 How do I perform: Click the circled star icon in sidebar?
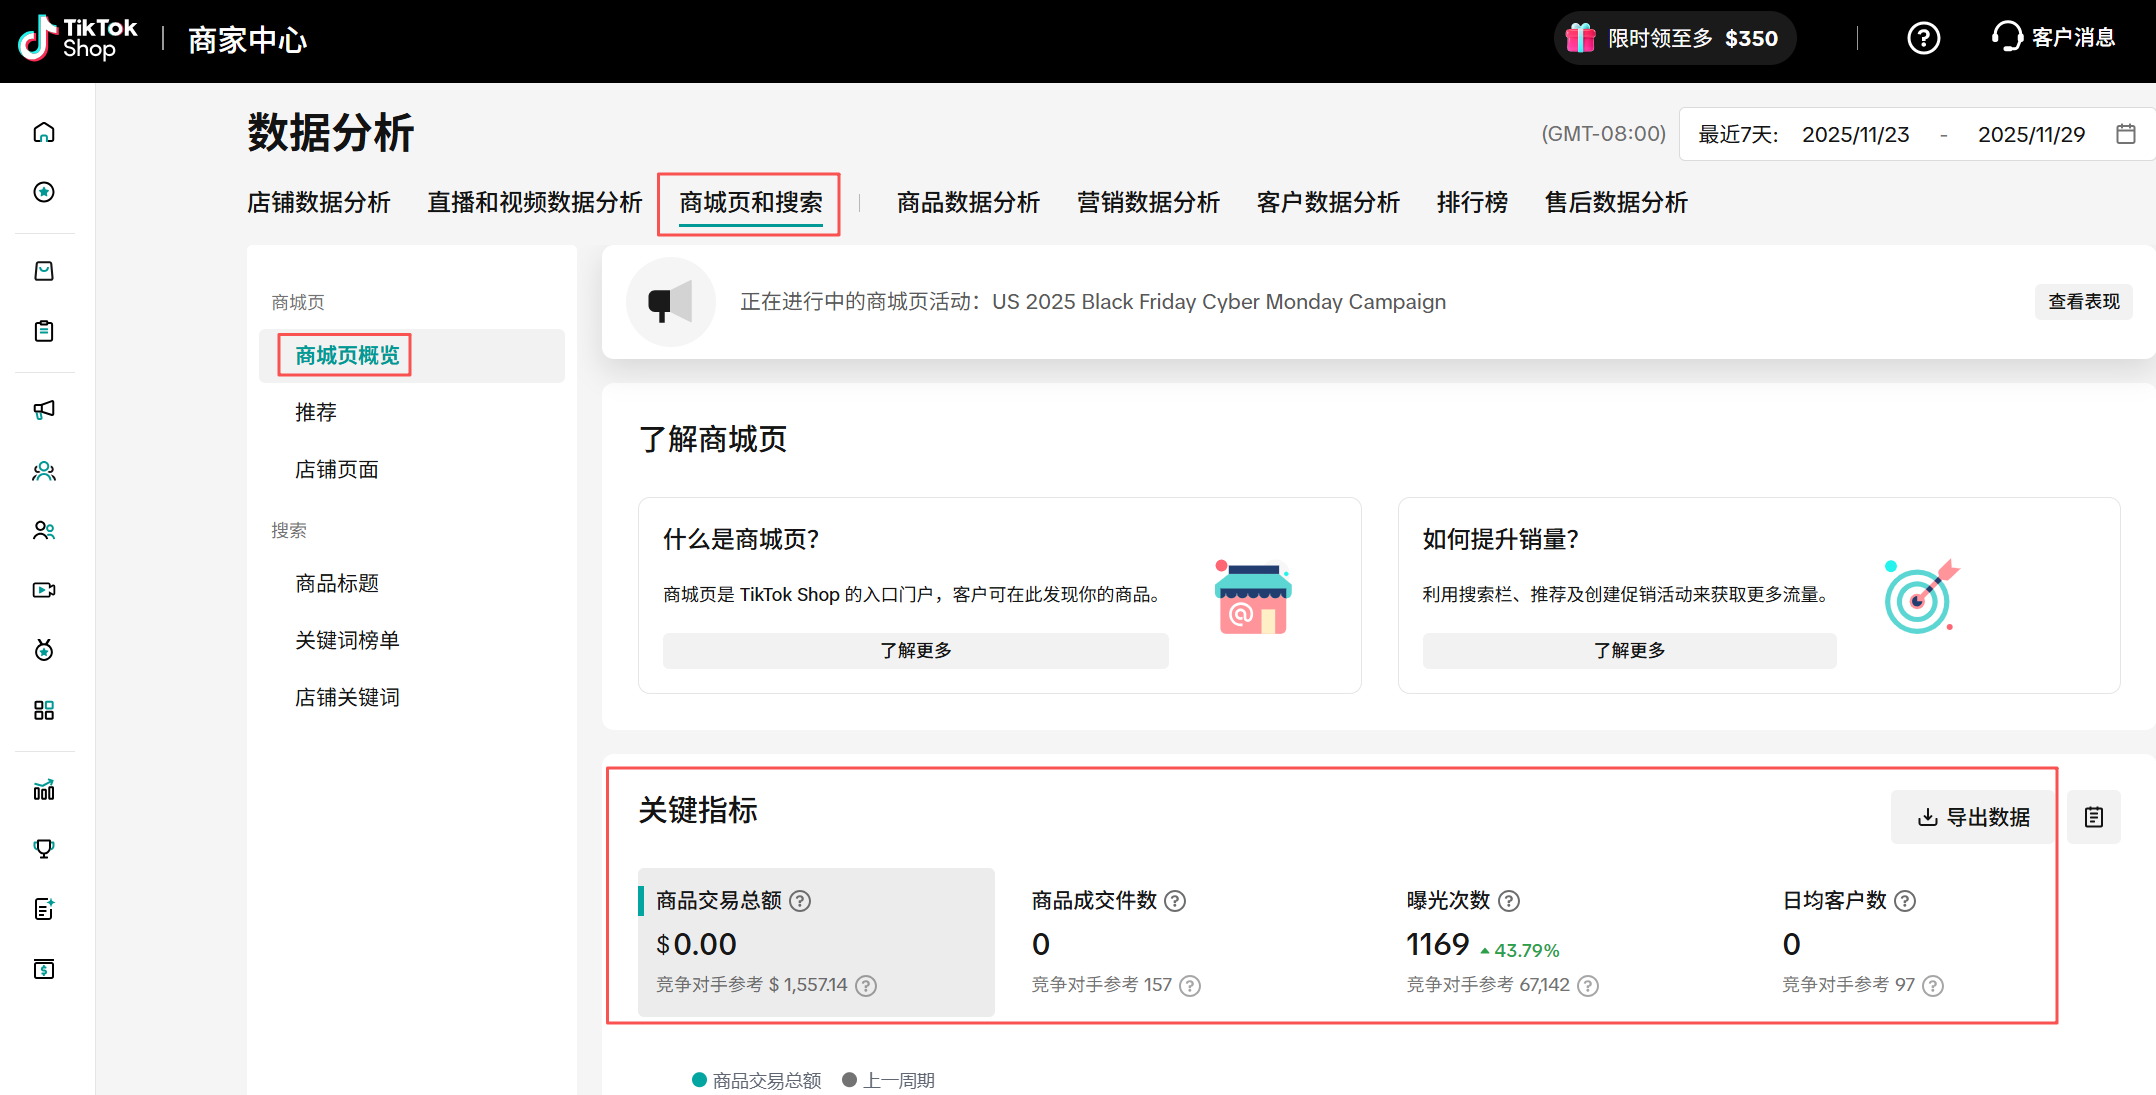tap(44, 192)
